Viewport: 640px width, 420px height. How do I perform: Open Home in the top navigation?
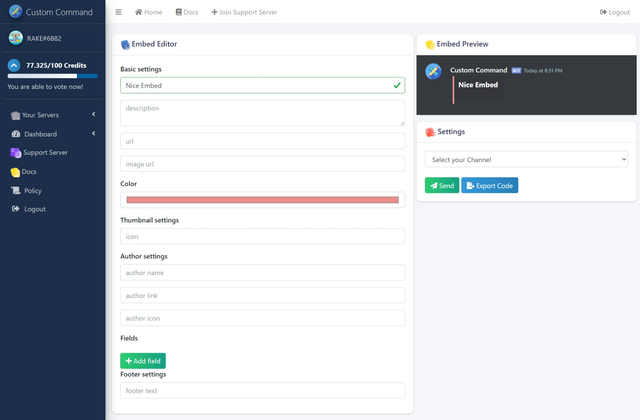pyautogui.click(x=148, y=12)
